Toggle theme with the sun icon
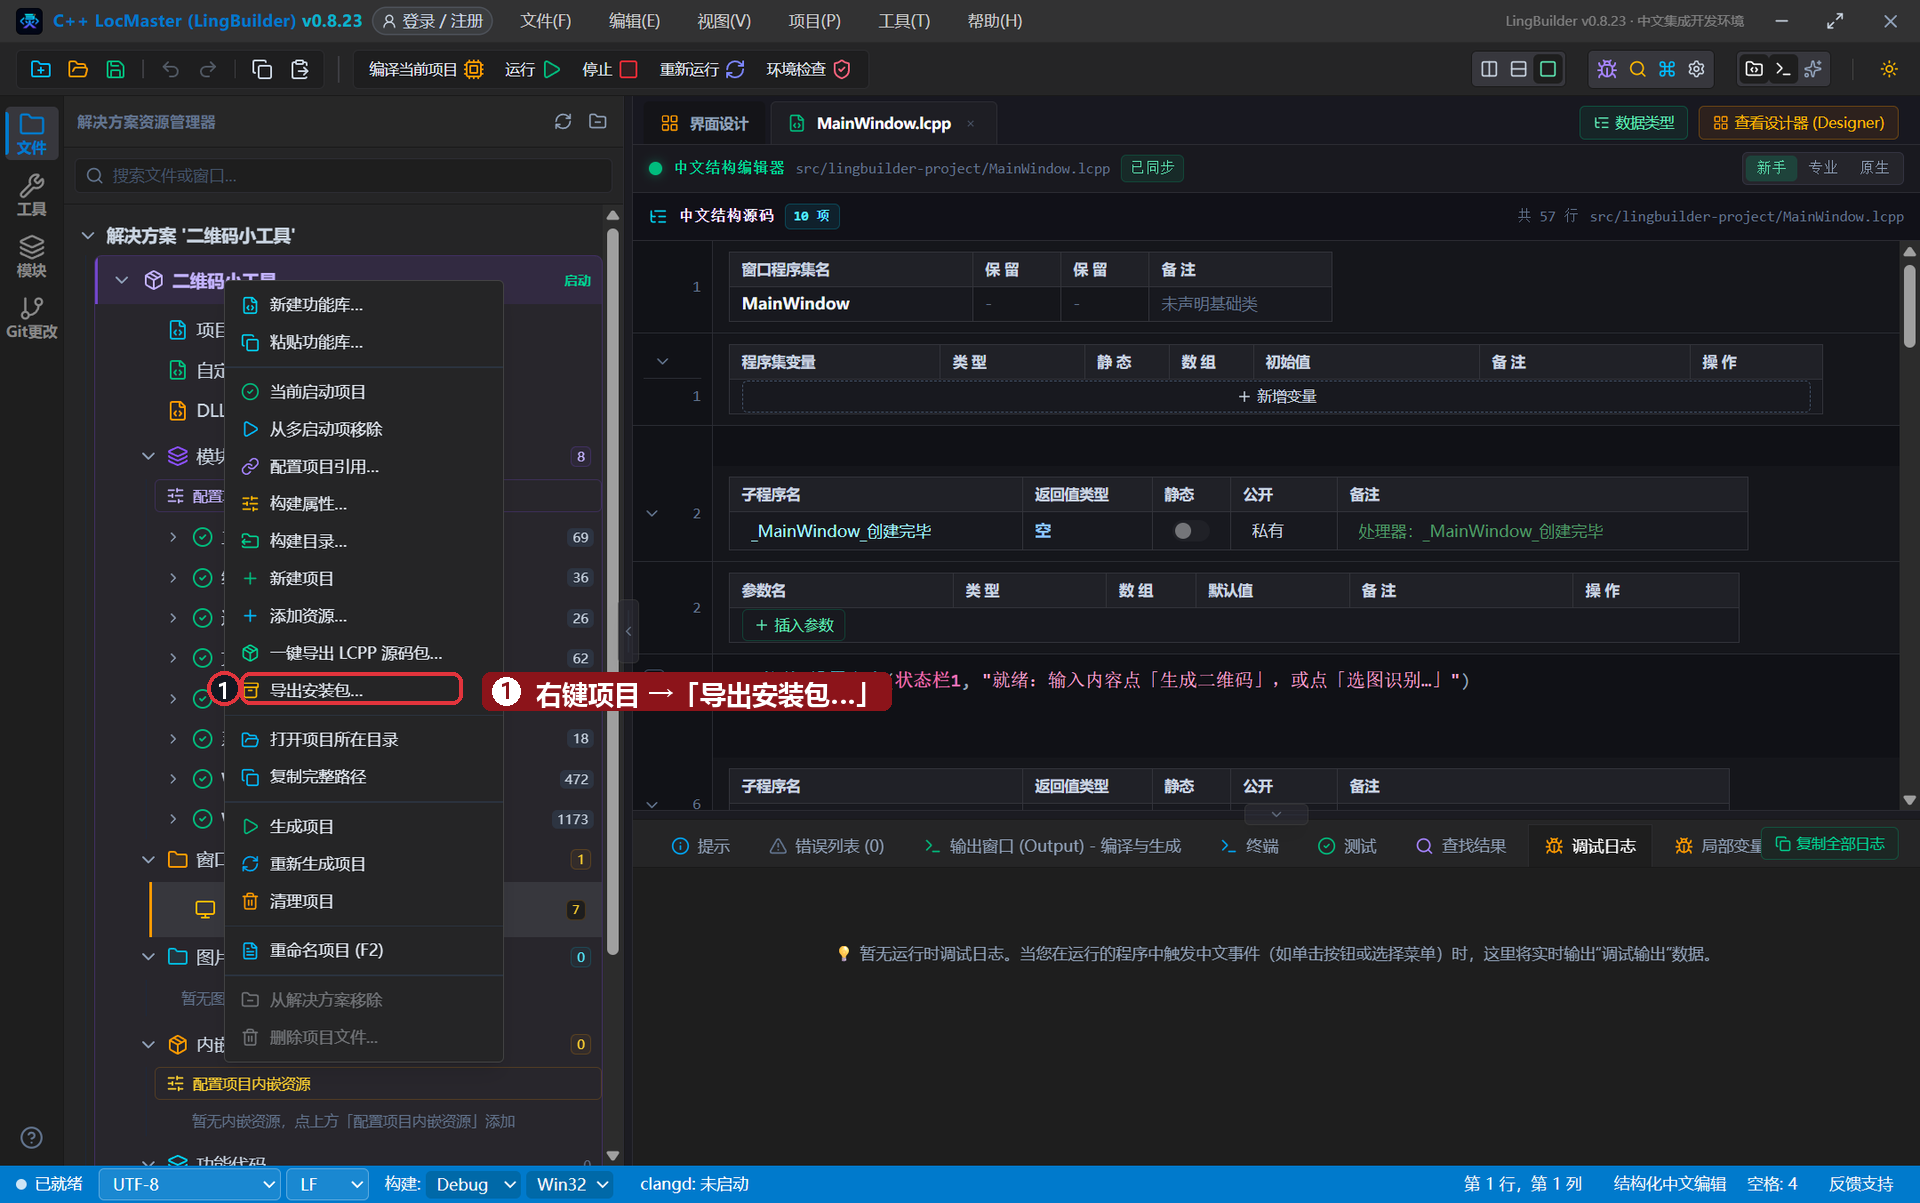 point(1889,69)
